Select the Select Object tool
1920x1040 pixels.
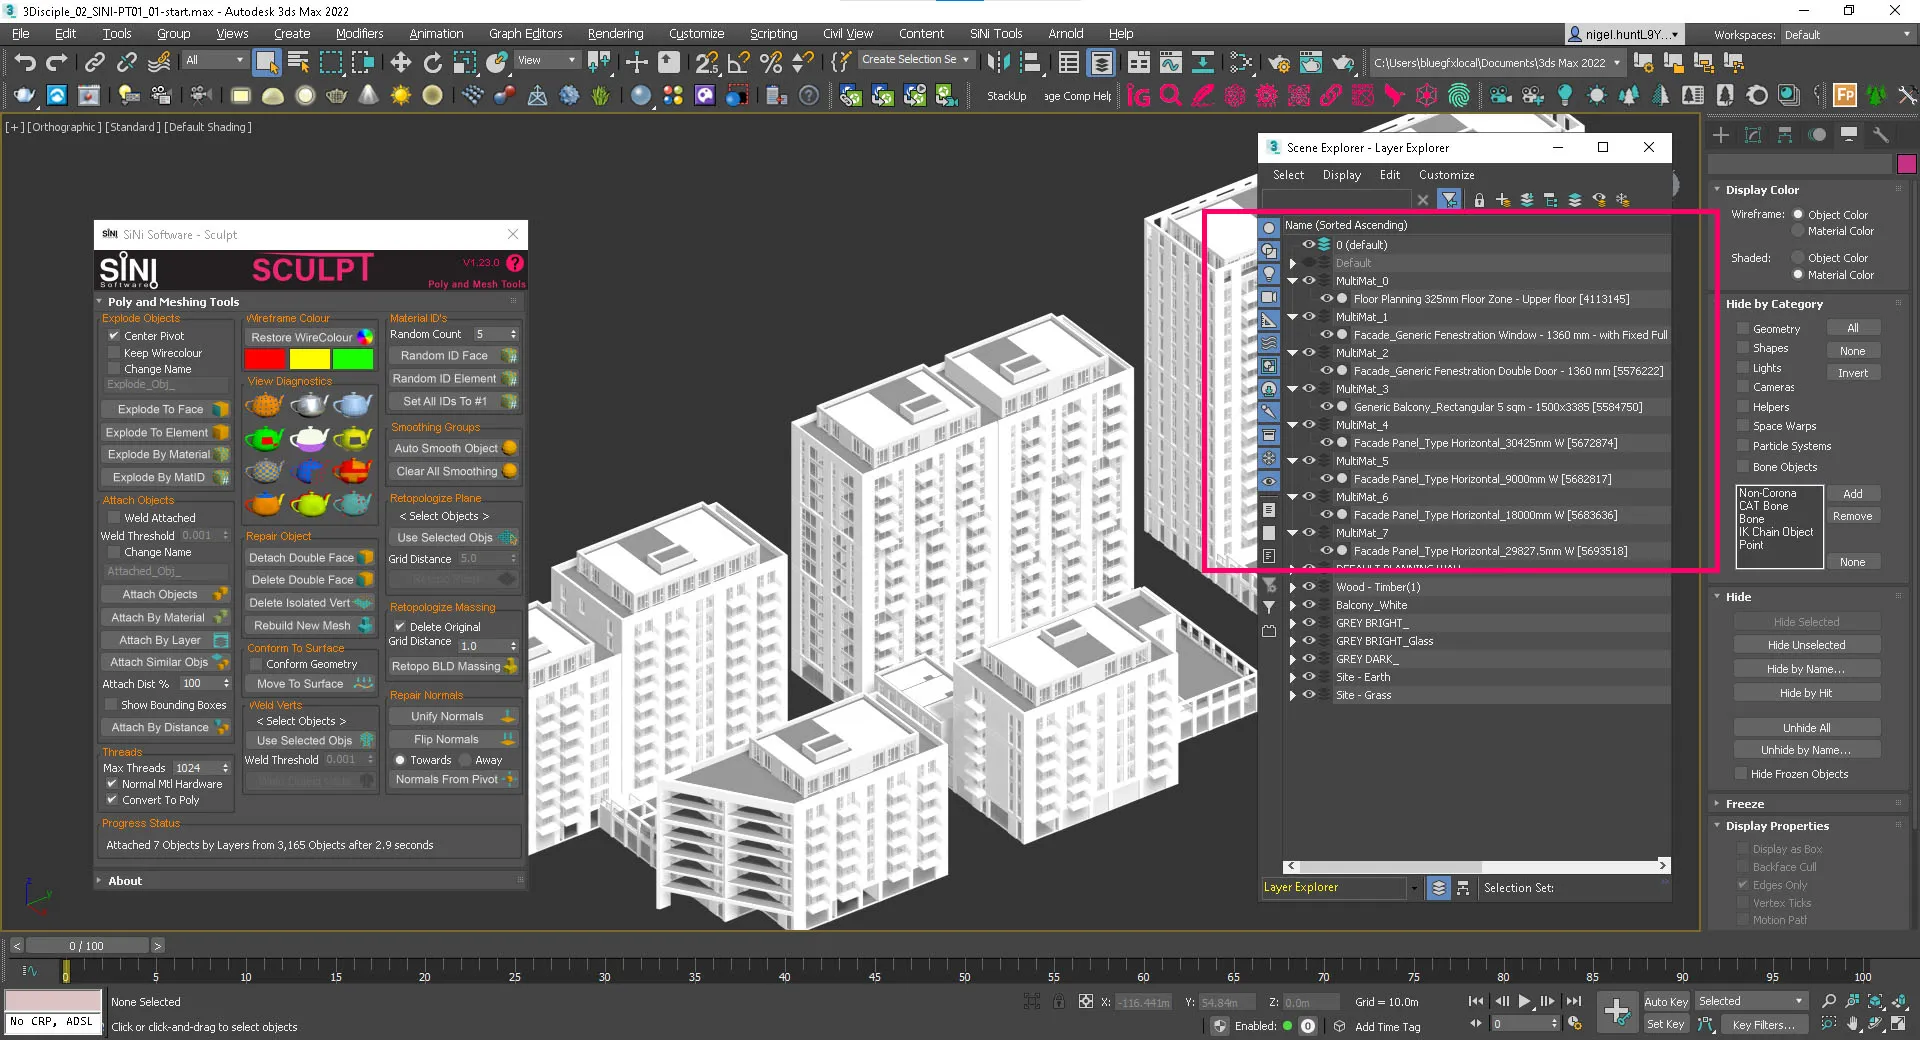(x=266, y=63)
